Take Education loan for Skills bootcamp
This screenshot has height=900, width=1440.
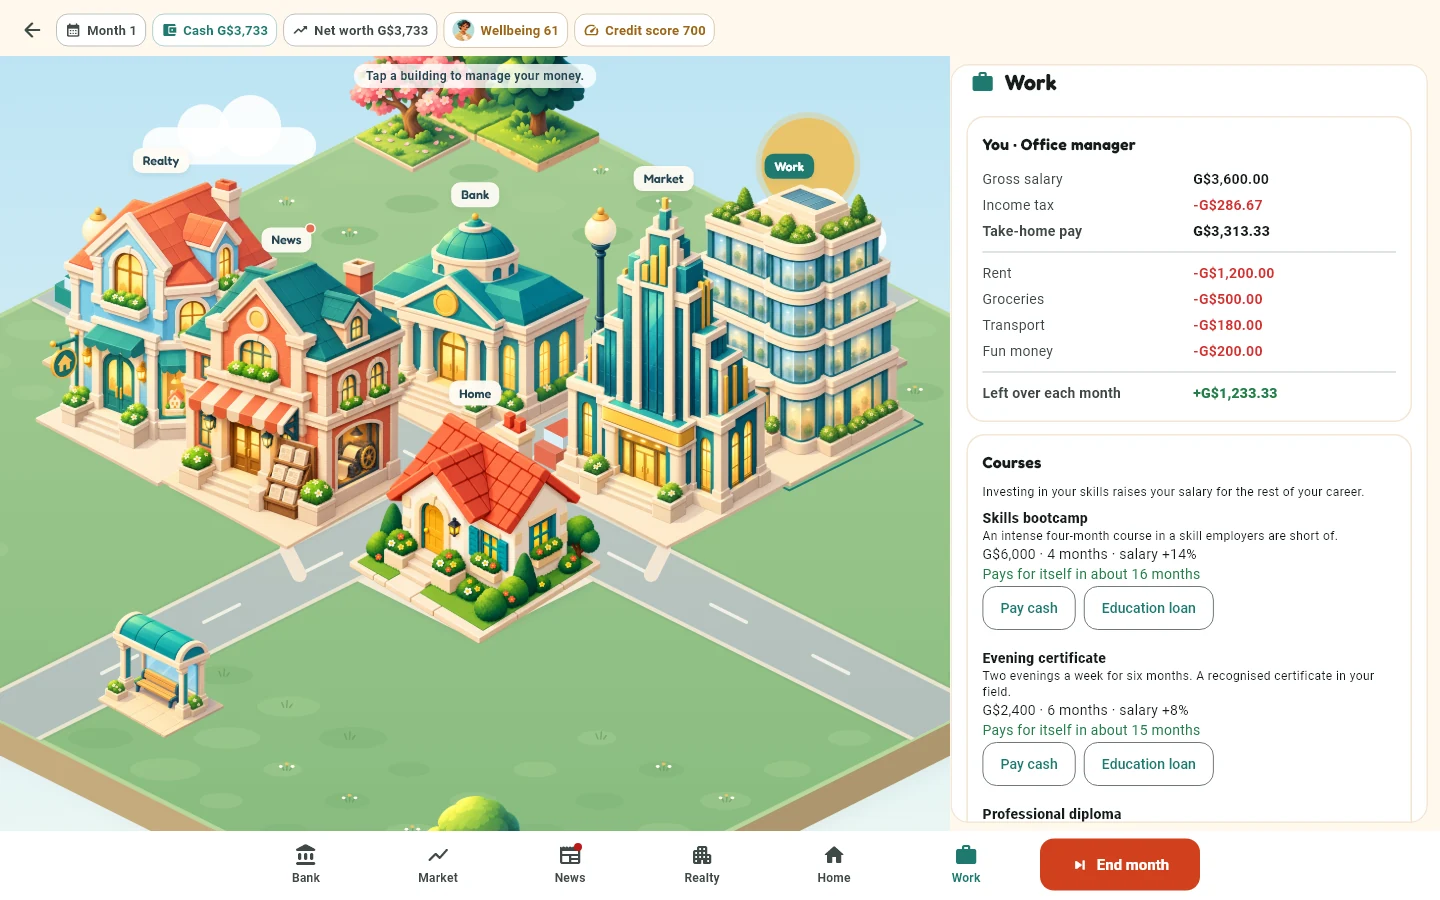(1148, 608)
